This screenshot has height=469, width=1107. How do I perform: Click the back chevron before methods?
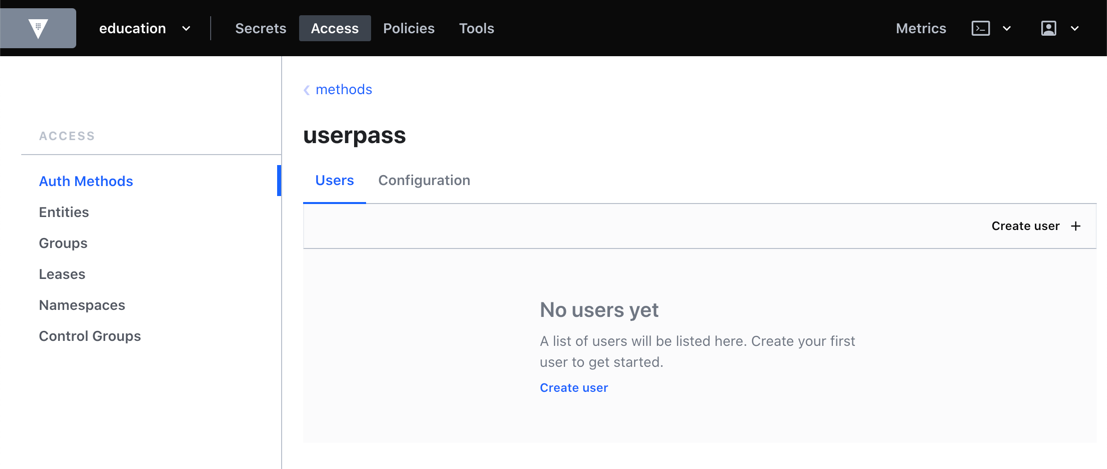307,90
